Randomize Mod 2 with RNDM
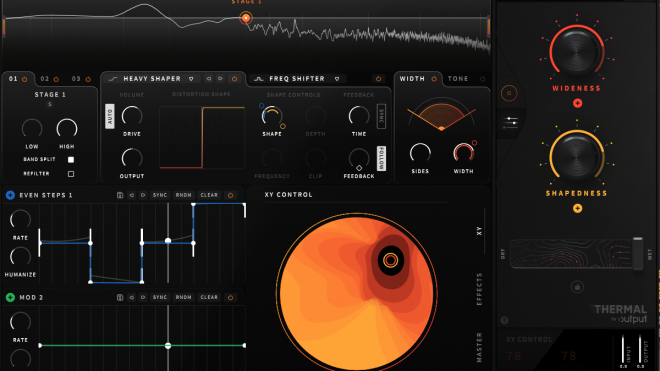660x371 pixels. point(184,297)
